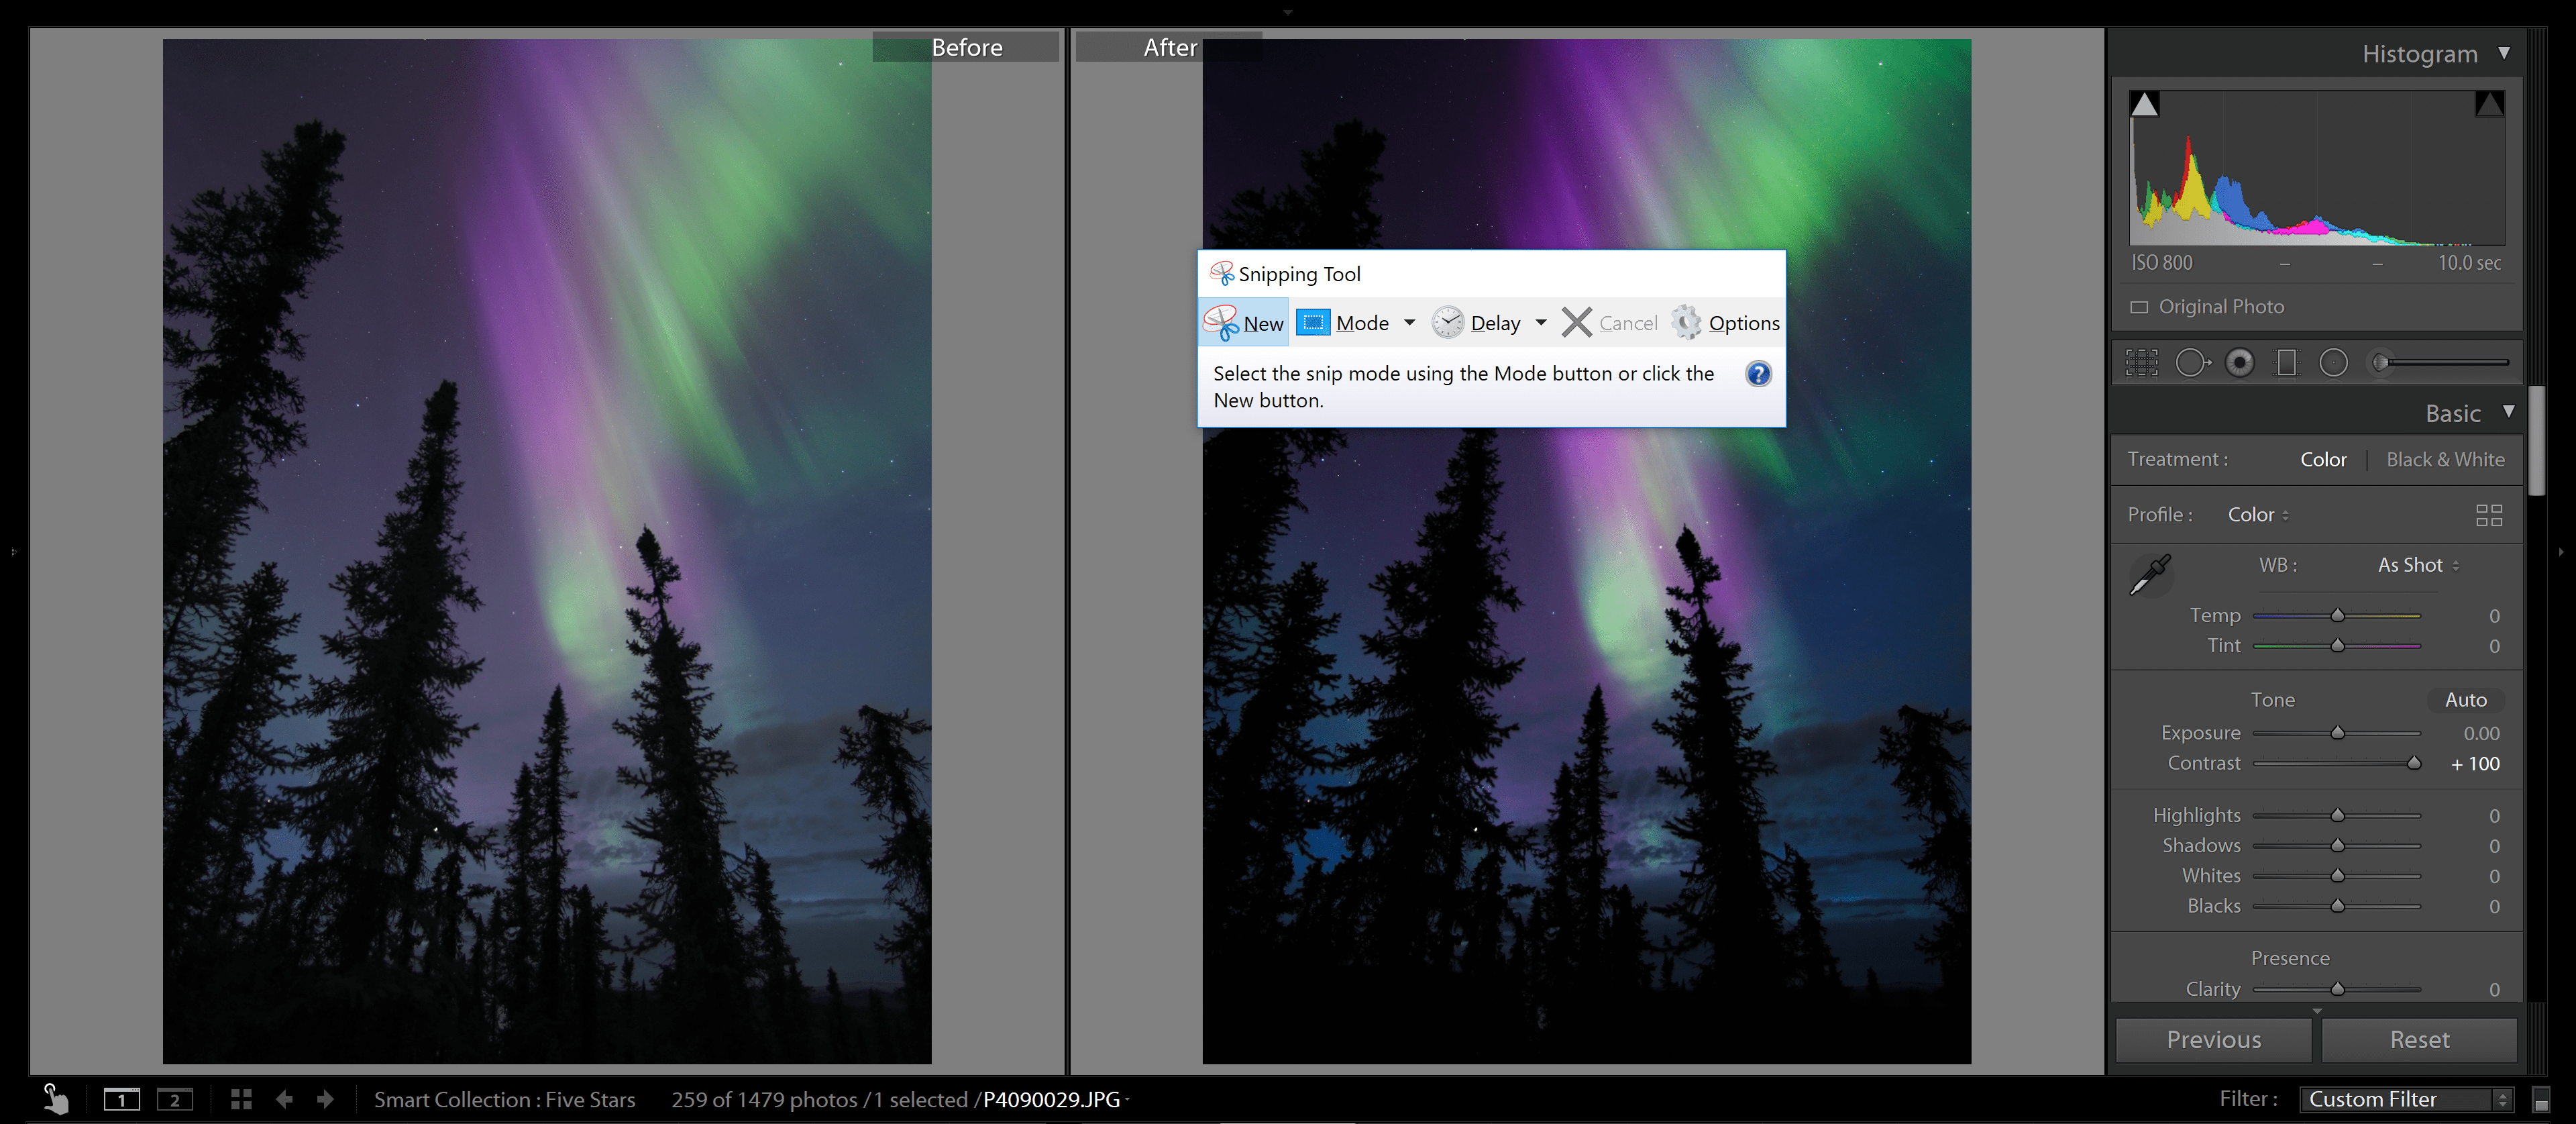Open the Mode dropdown in Snipping Tool
This screenshot has height=1124, width=2576.
[x=1410, y=322]
